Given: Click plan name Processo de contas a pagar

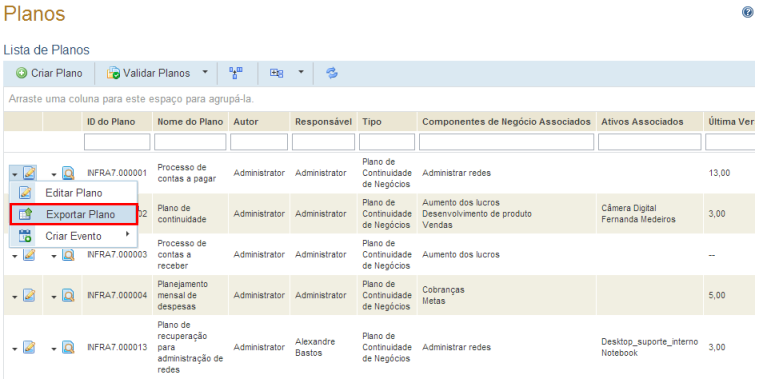Looking at the screenshot, I should 186,173.
